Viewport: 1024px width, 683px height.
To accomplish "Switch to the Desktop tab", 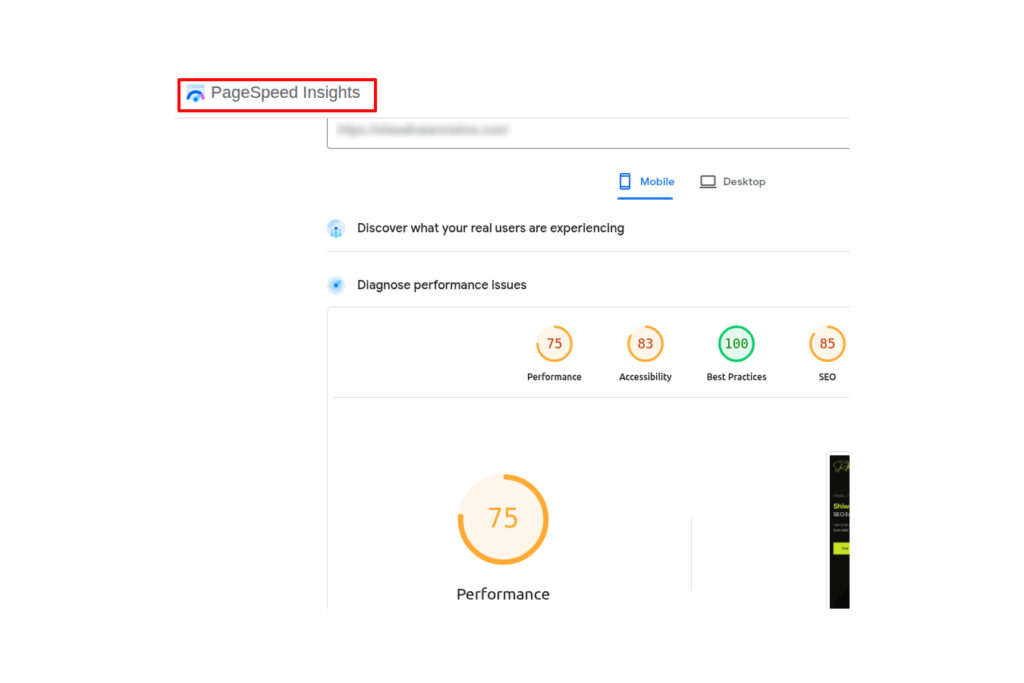I will [x=732, y=182].
